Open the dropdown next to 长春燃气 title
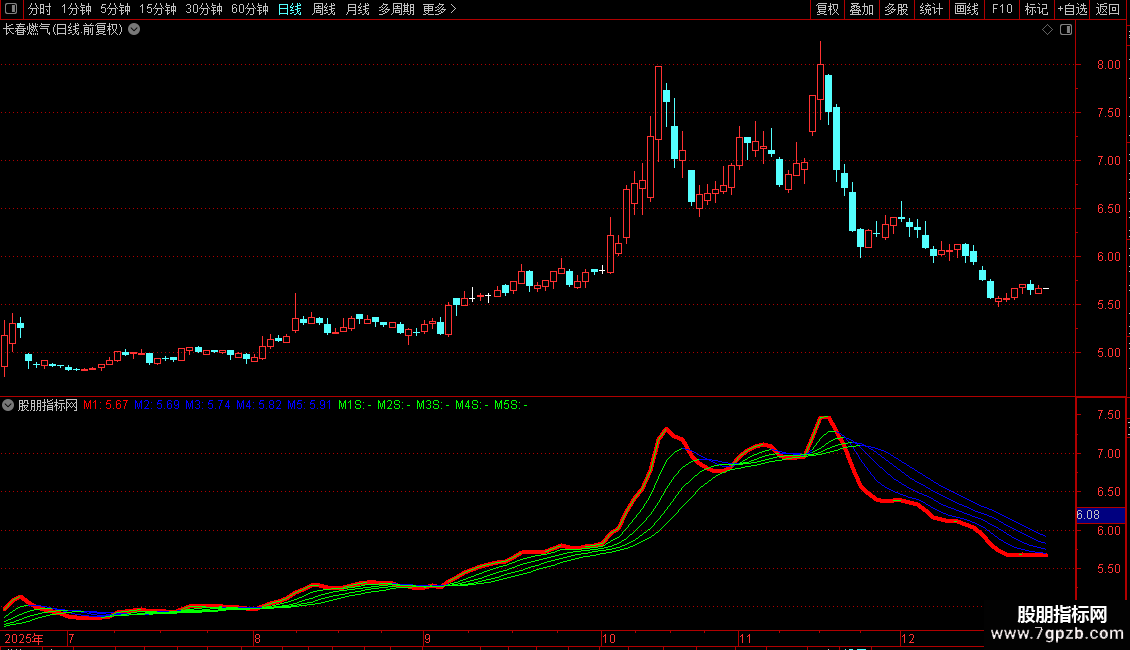The height and width of the screenshot is (650, 1130). click(134, 30)
